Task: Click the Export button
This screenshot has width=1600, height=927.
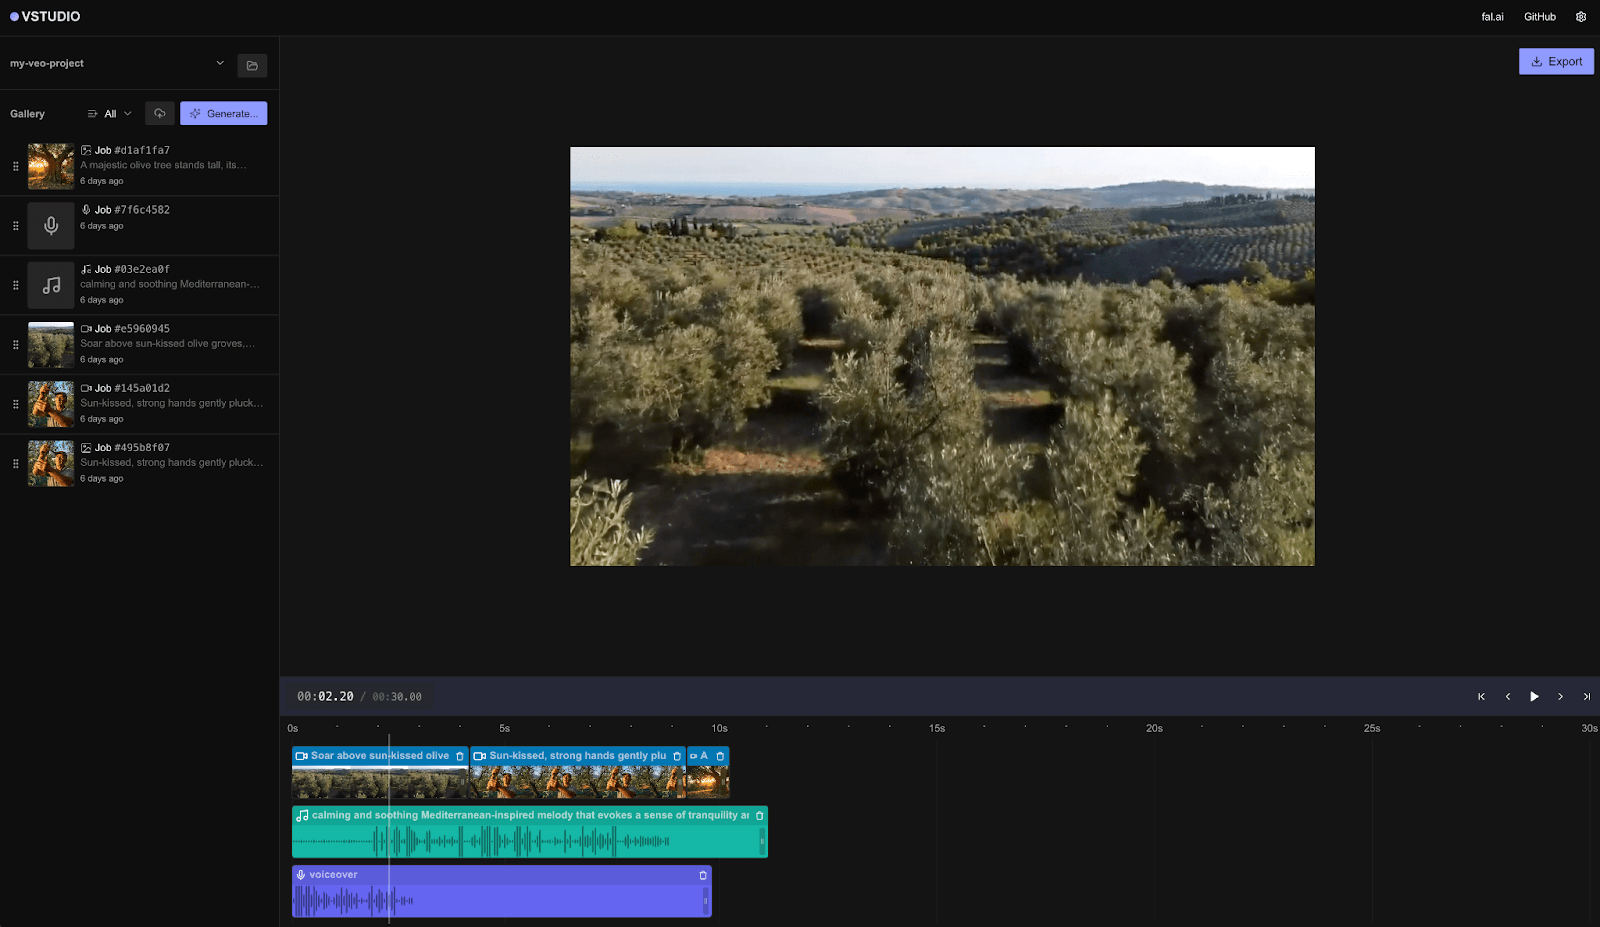Action: (x=1556, y=61)
